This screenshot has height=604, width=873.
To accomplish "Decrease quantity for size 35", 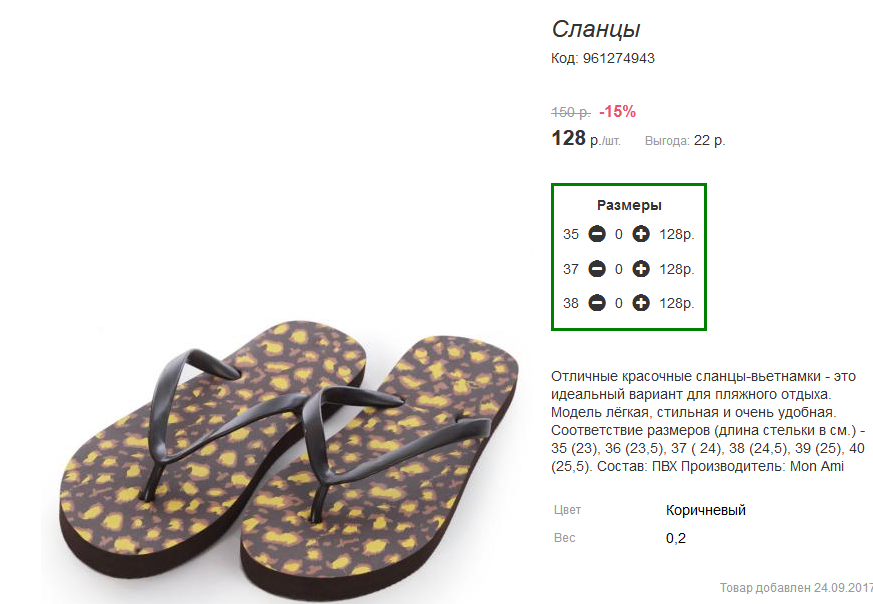I will 597,234.
